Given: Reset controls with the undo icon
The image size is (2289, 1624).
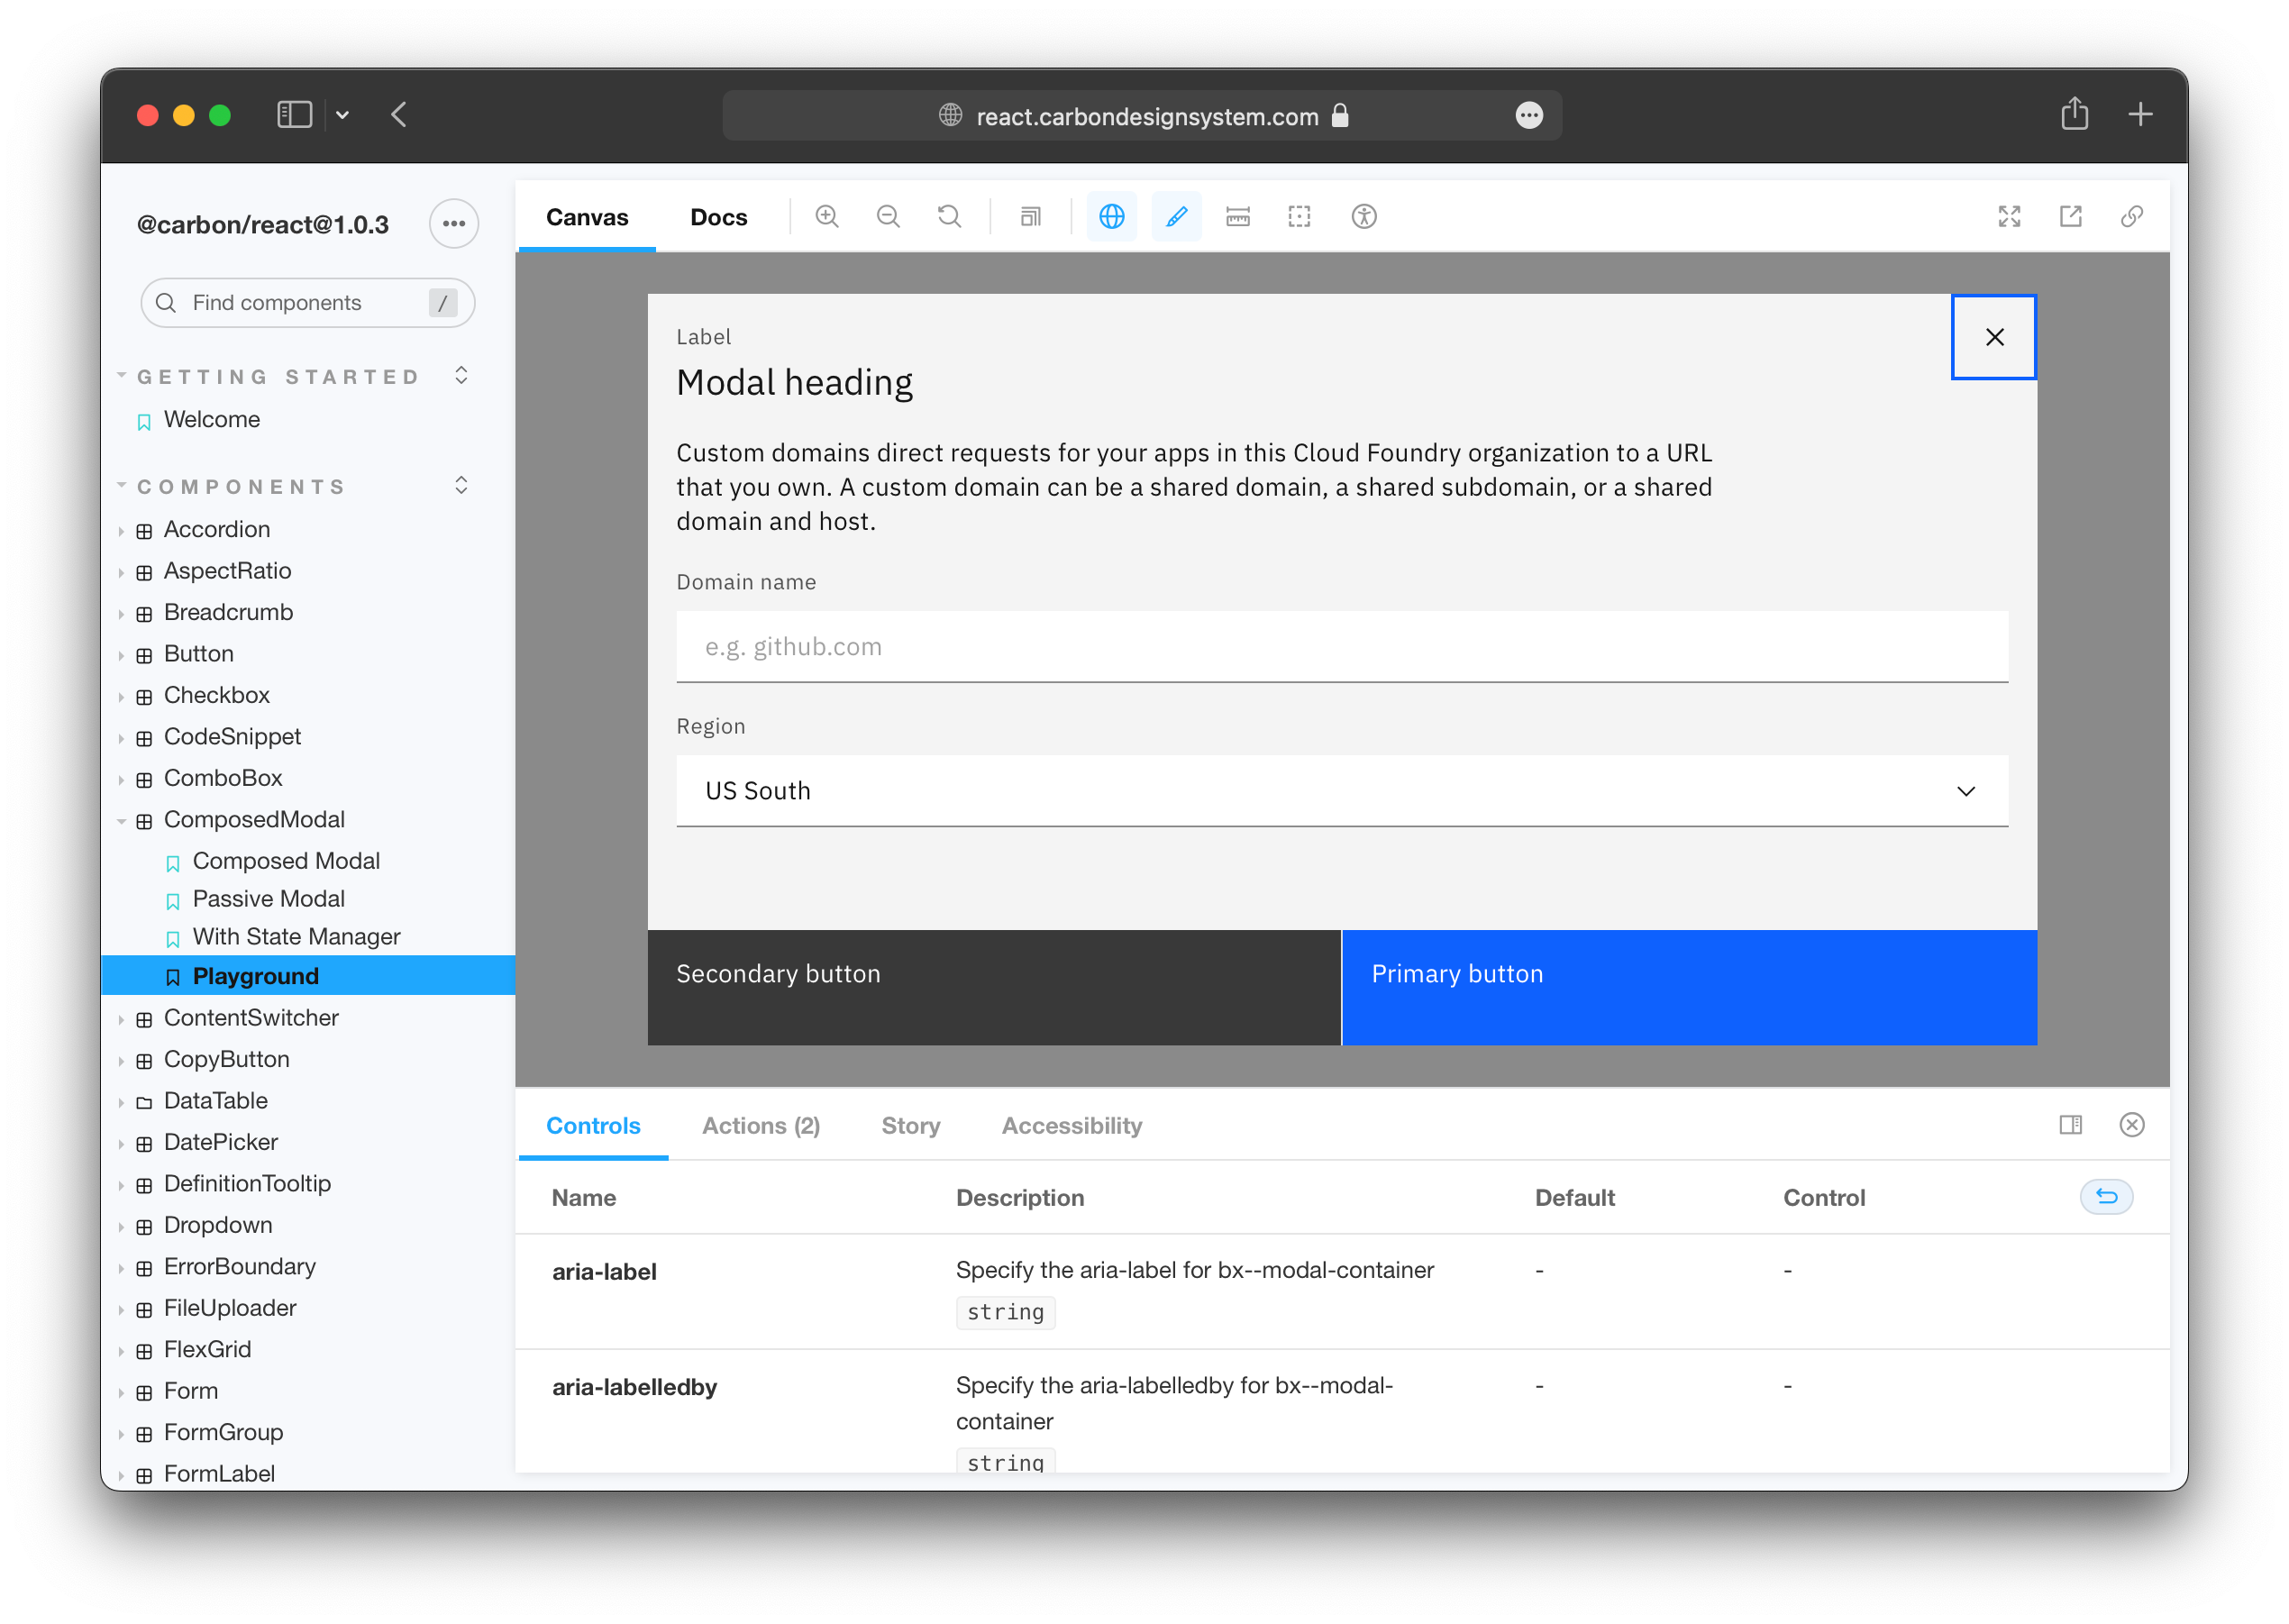Looking at the screenshot, I should tap(2106, 1197).
